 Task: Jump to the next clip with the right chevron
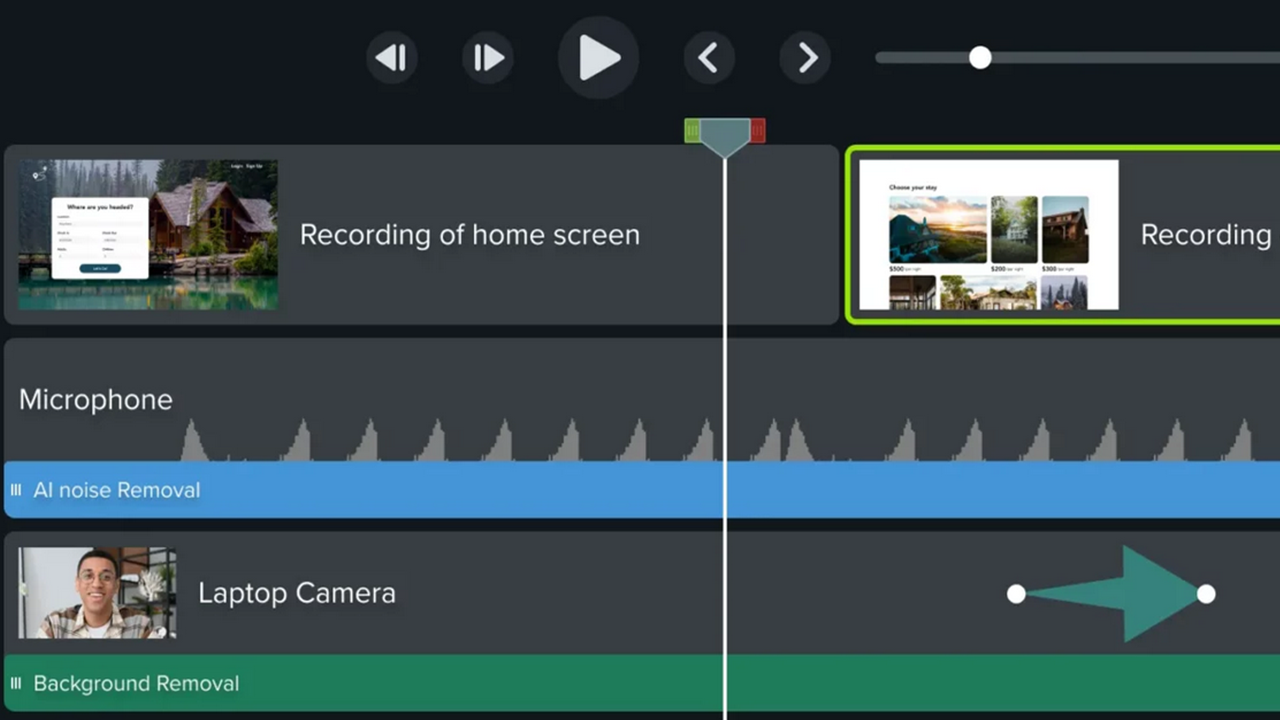tap(806, 58)
